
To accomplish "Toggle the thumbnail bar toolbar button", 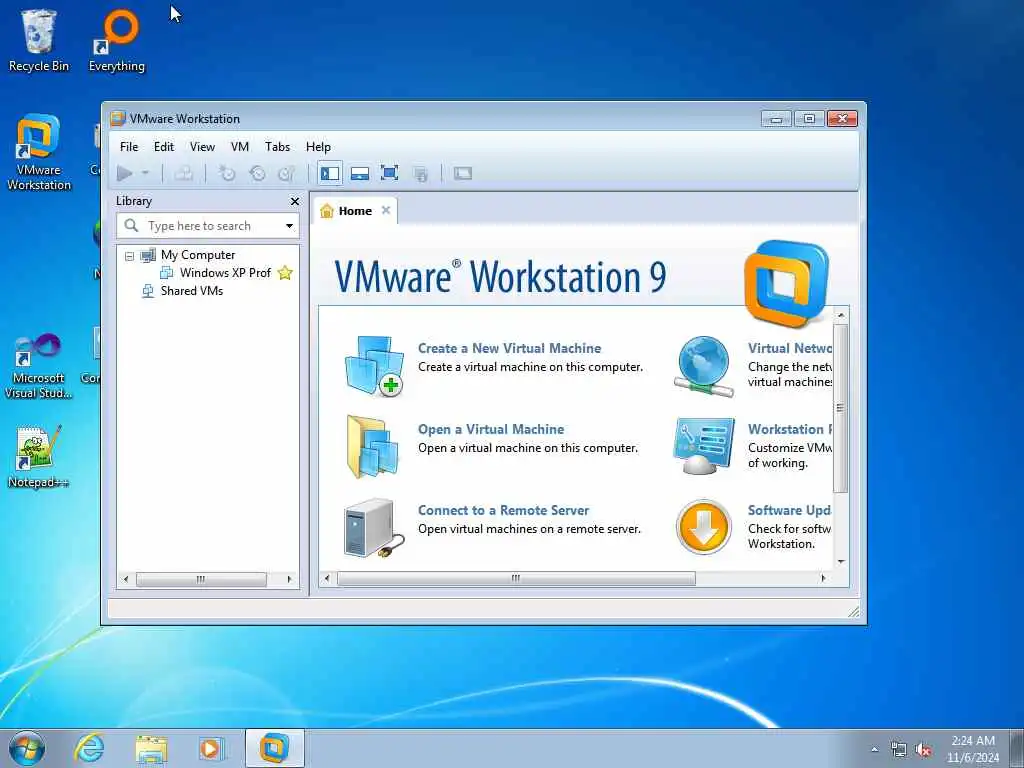I will tap(360, 173).
